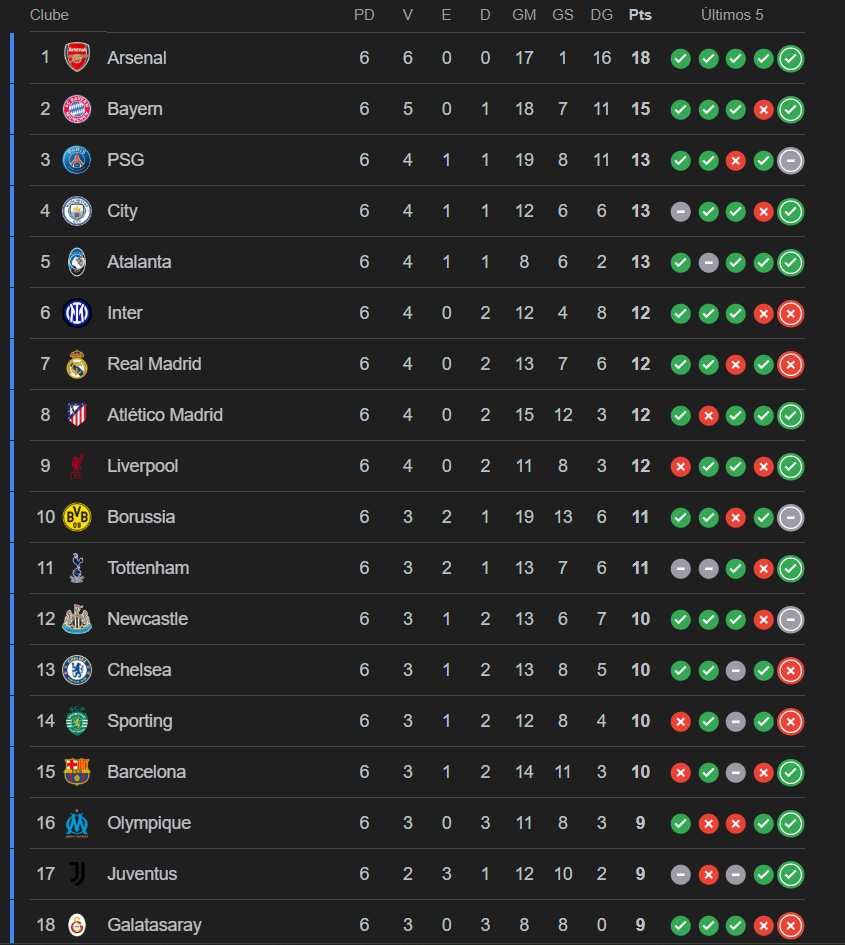Click the Bayern Munich crest
Viewport: 845px width, 945px height.
point(77,109)
